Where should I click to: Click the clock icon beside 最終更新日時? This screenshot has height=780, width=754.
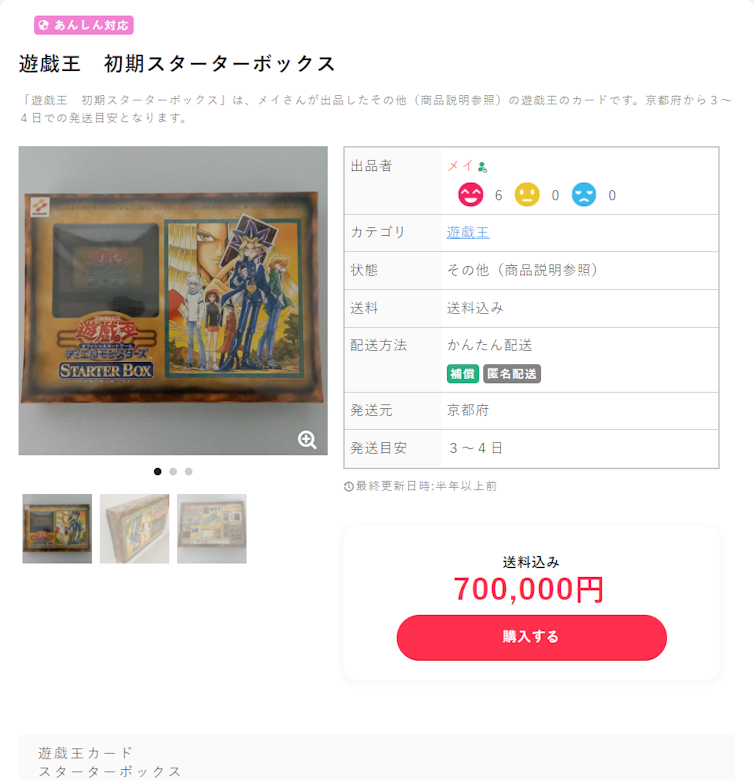coord(349,487)
